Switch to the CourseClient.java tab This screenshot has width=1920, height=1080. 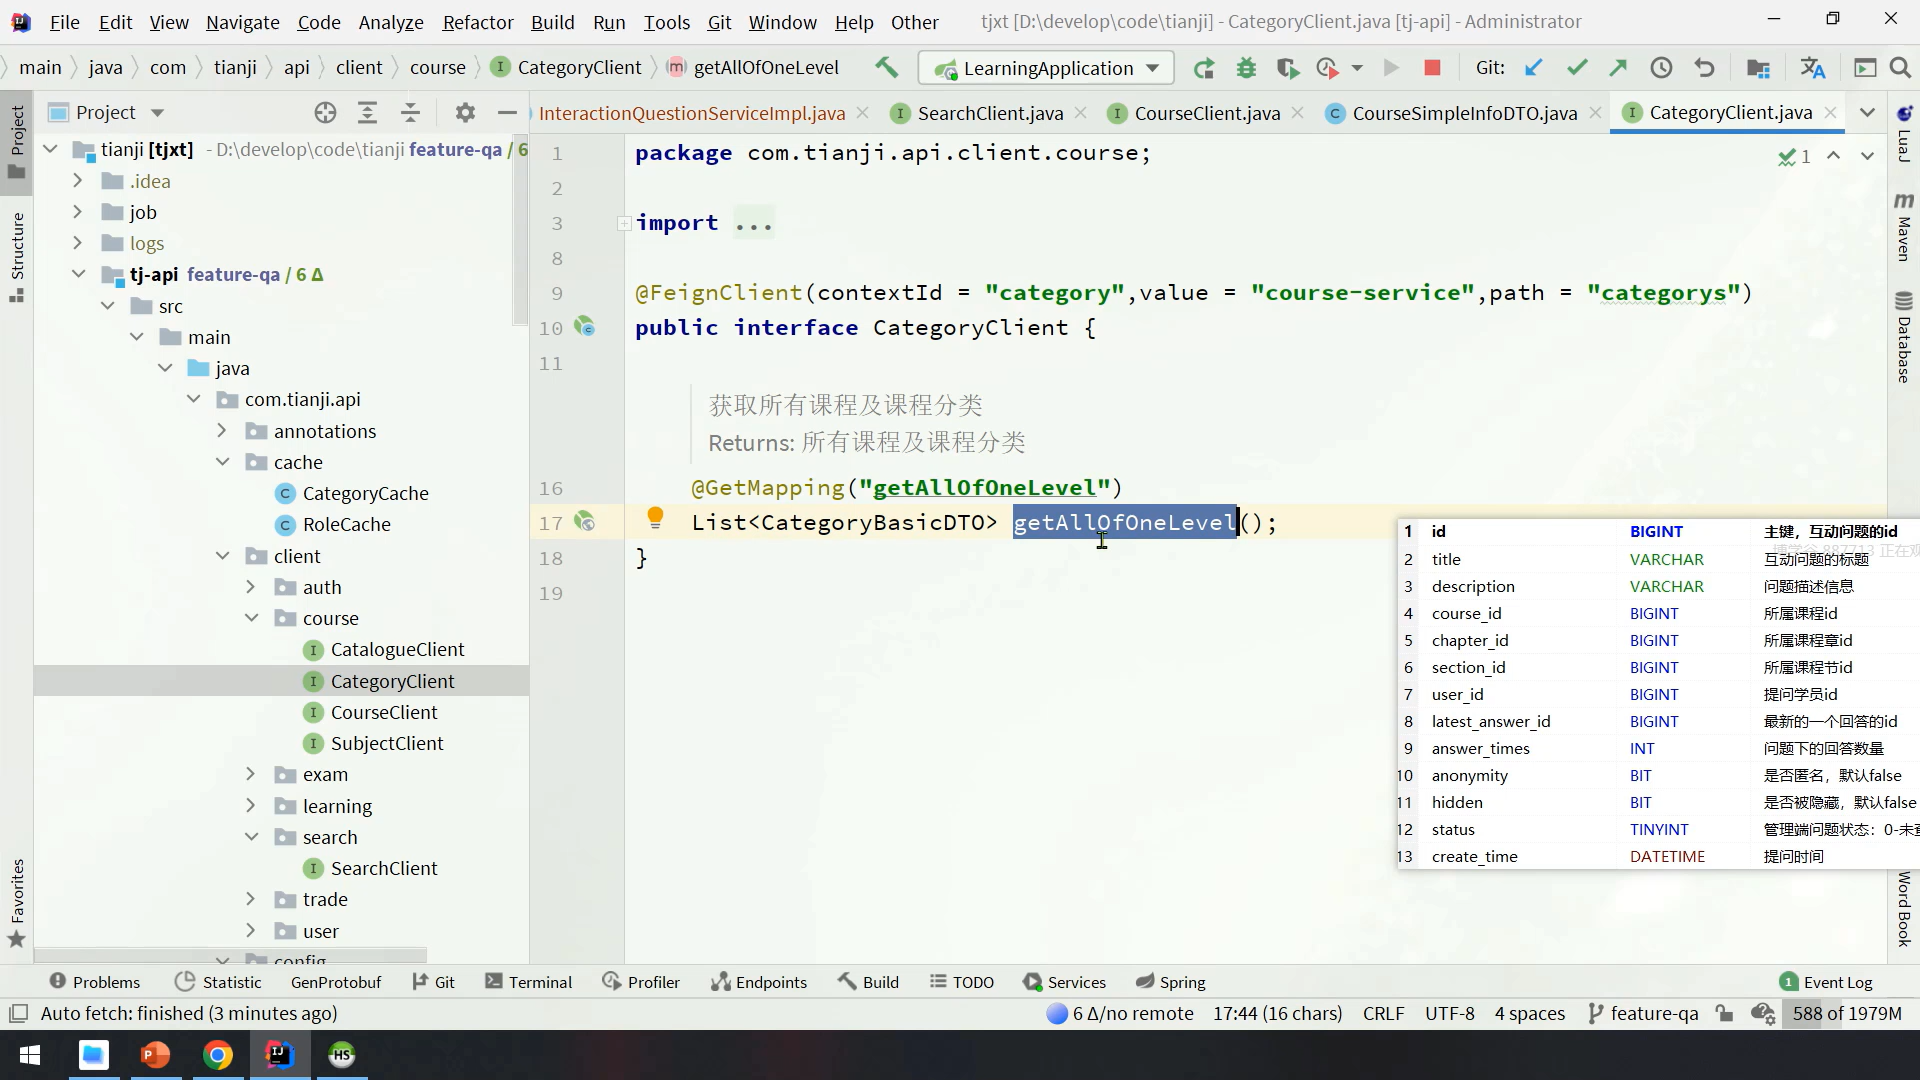1206,113
